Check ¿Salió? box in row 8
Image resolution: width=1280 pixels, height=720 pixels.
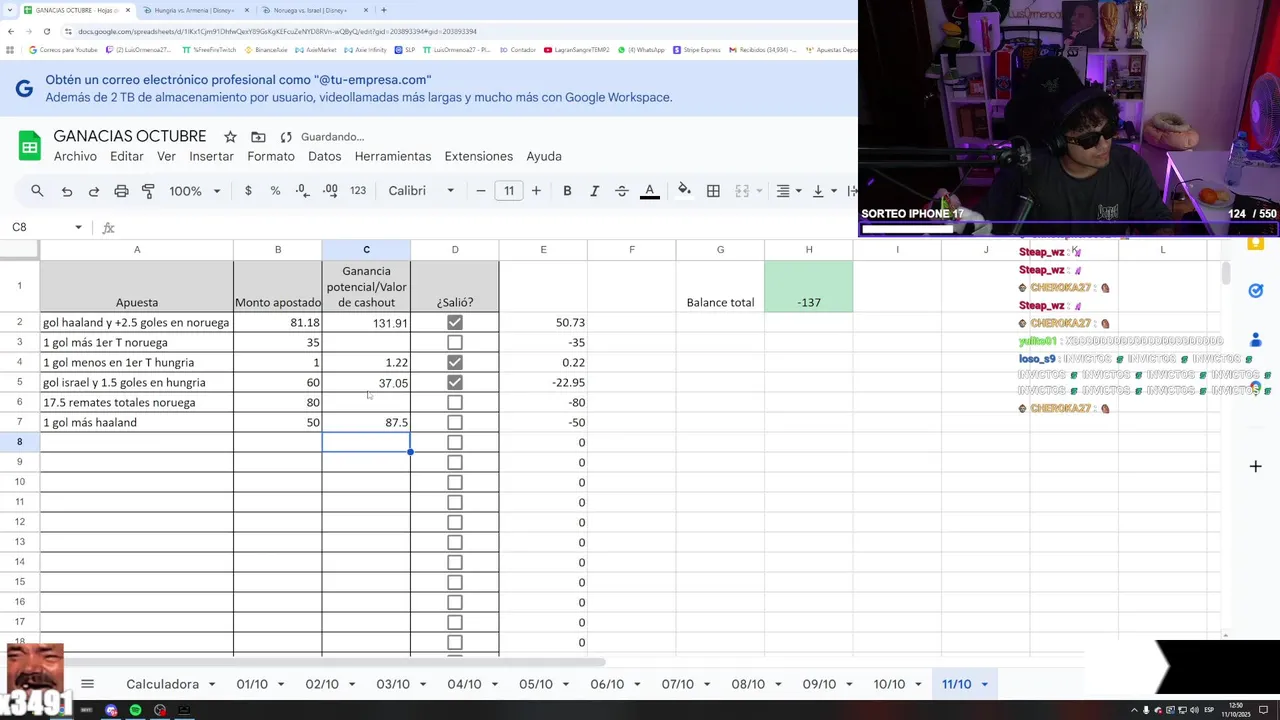pyautogui.click(x=455, y=442)
